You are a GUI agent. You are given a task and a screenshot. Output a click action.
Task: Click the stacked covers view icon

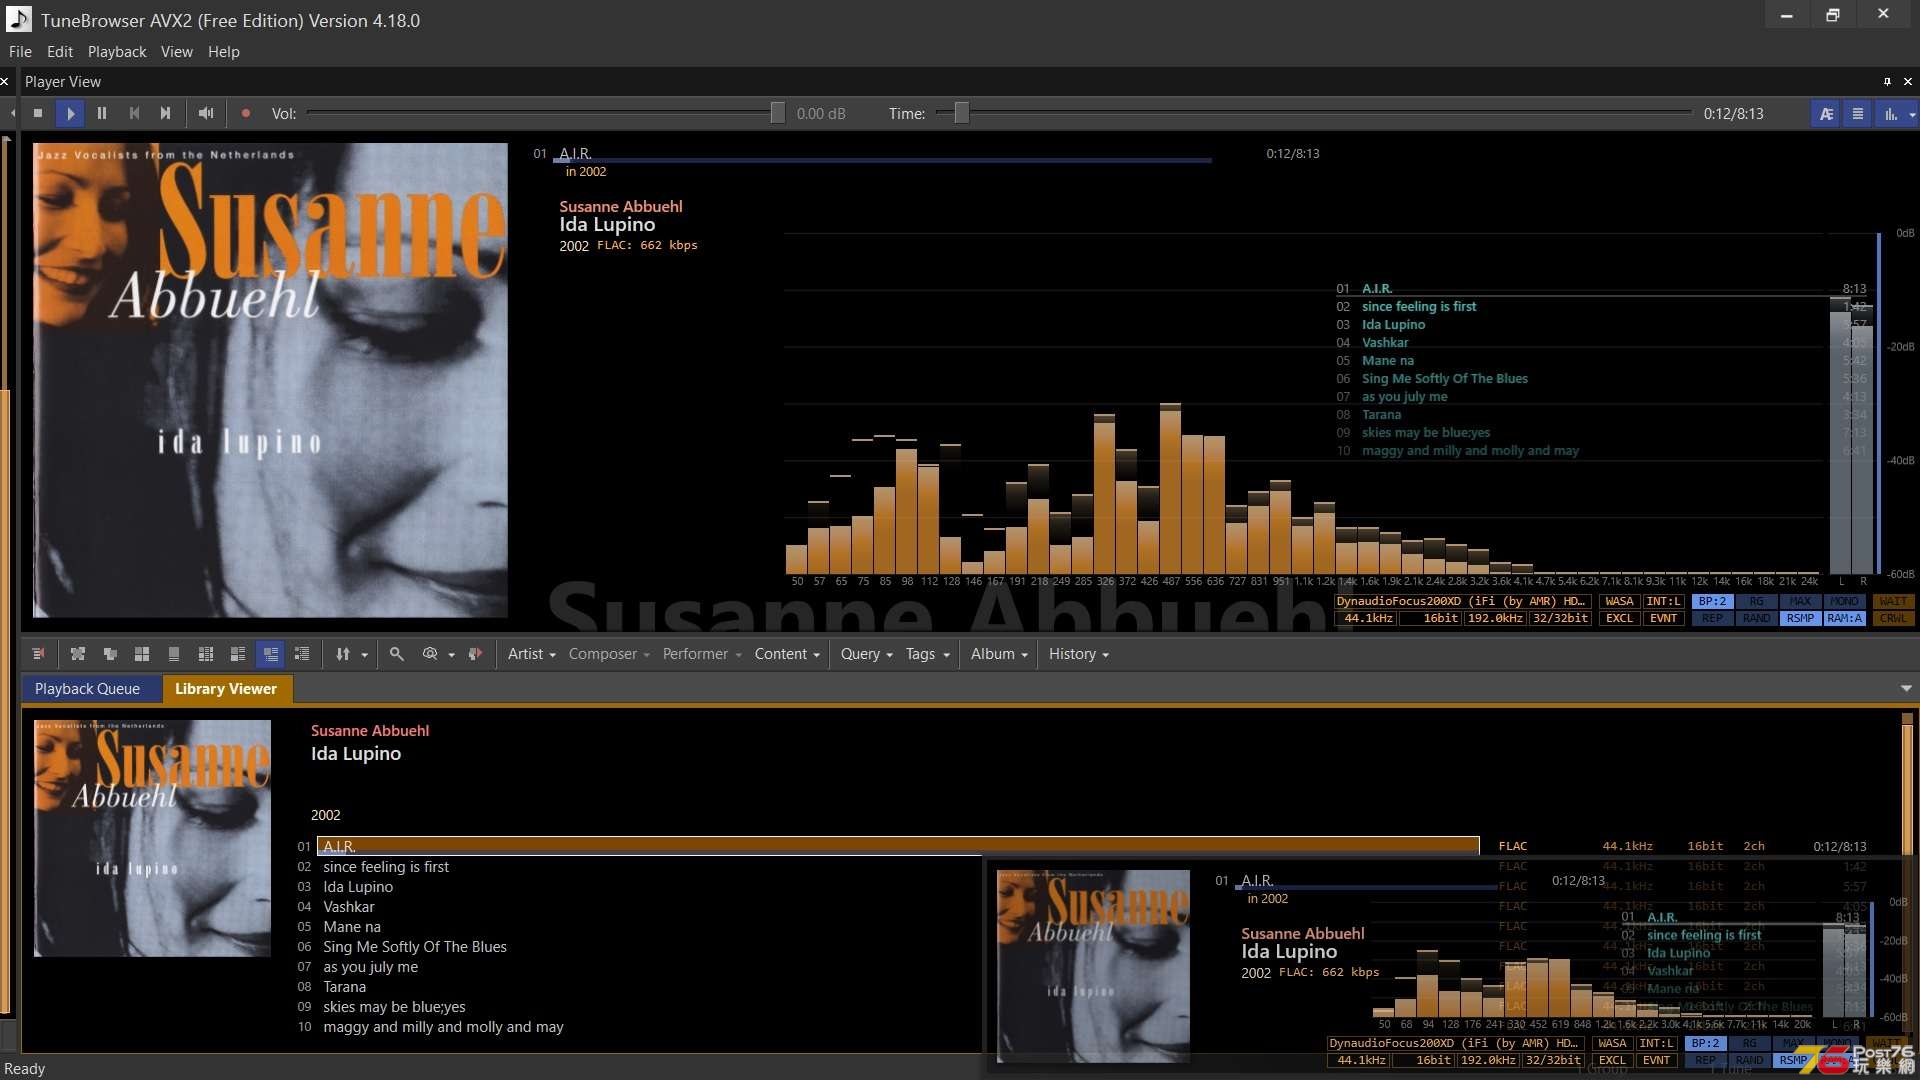[x=110, y=654]
